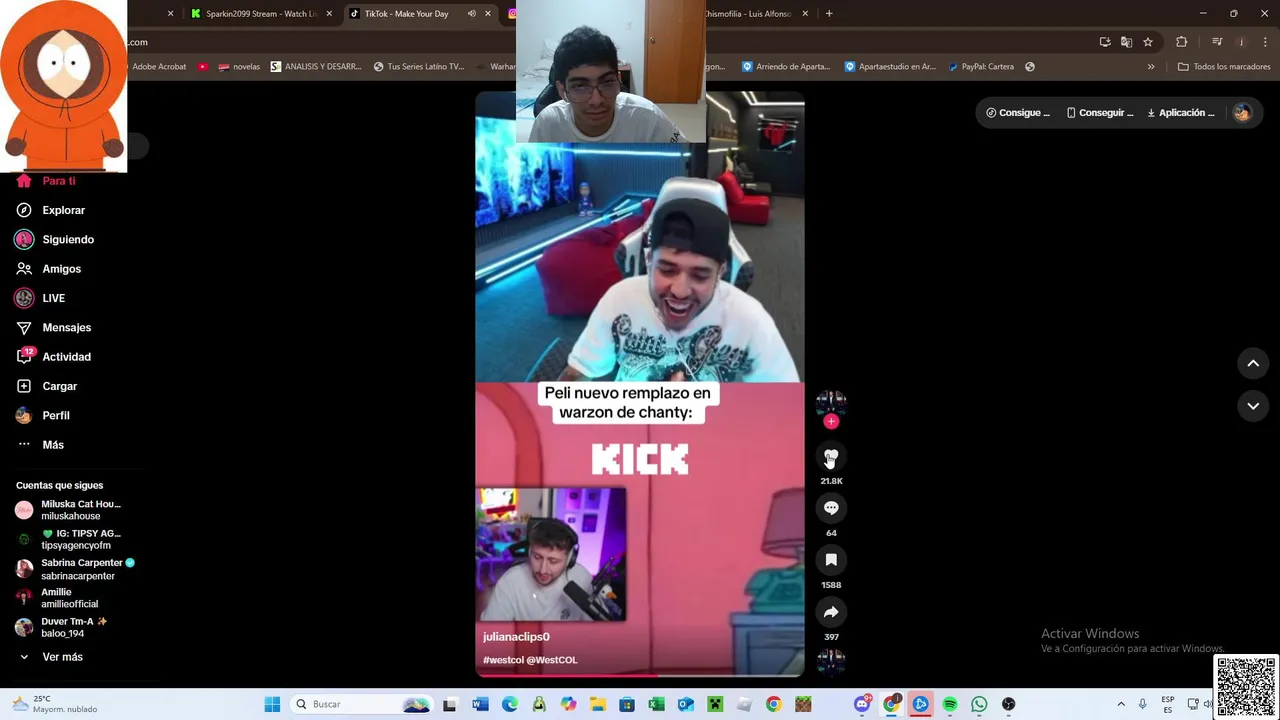Open the video creator's avatar
Viewport: 1280px width, 720px height.
[x=831, y=401]
